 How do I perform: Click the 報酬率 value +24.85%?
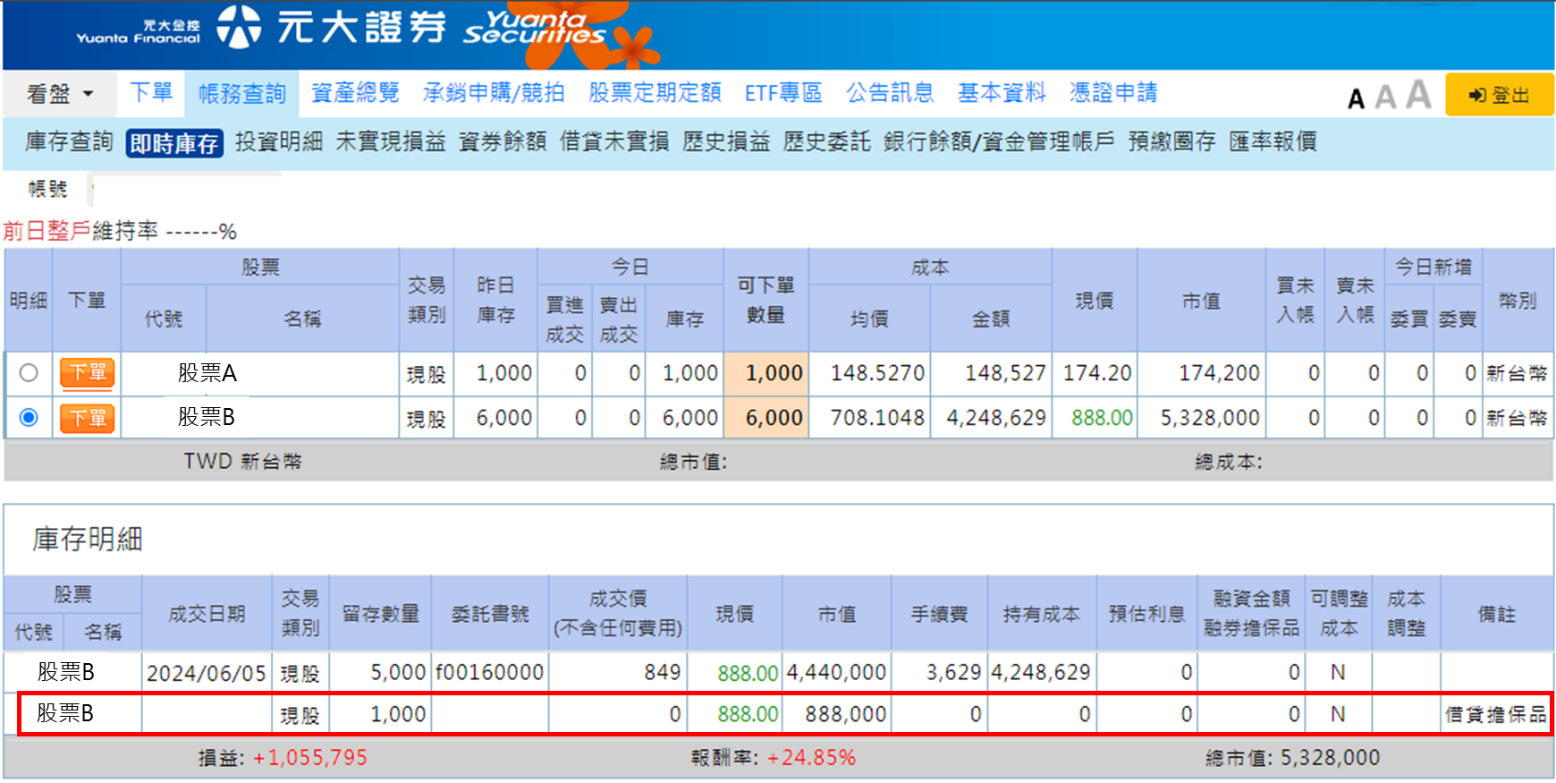(x=813, y=758)
